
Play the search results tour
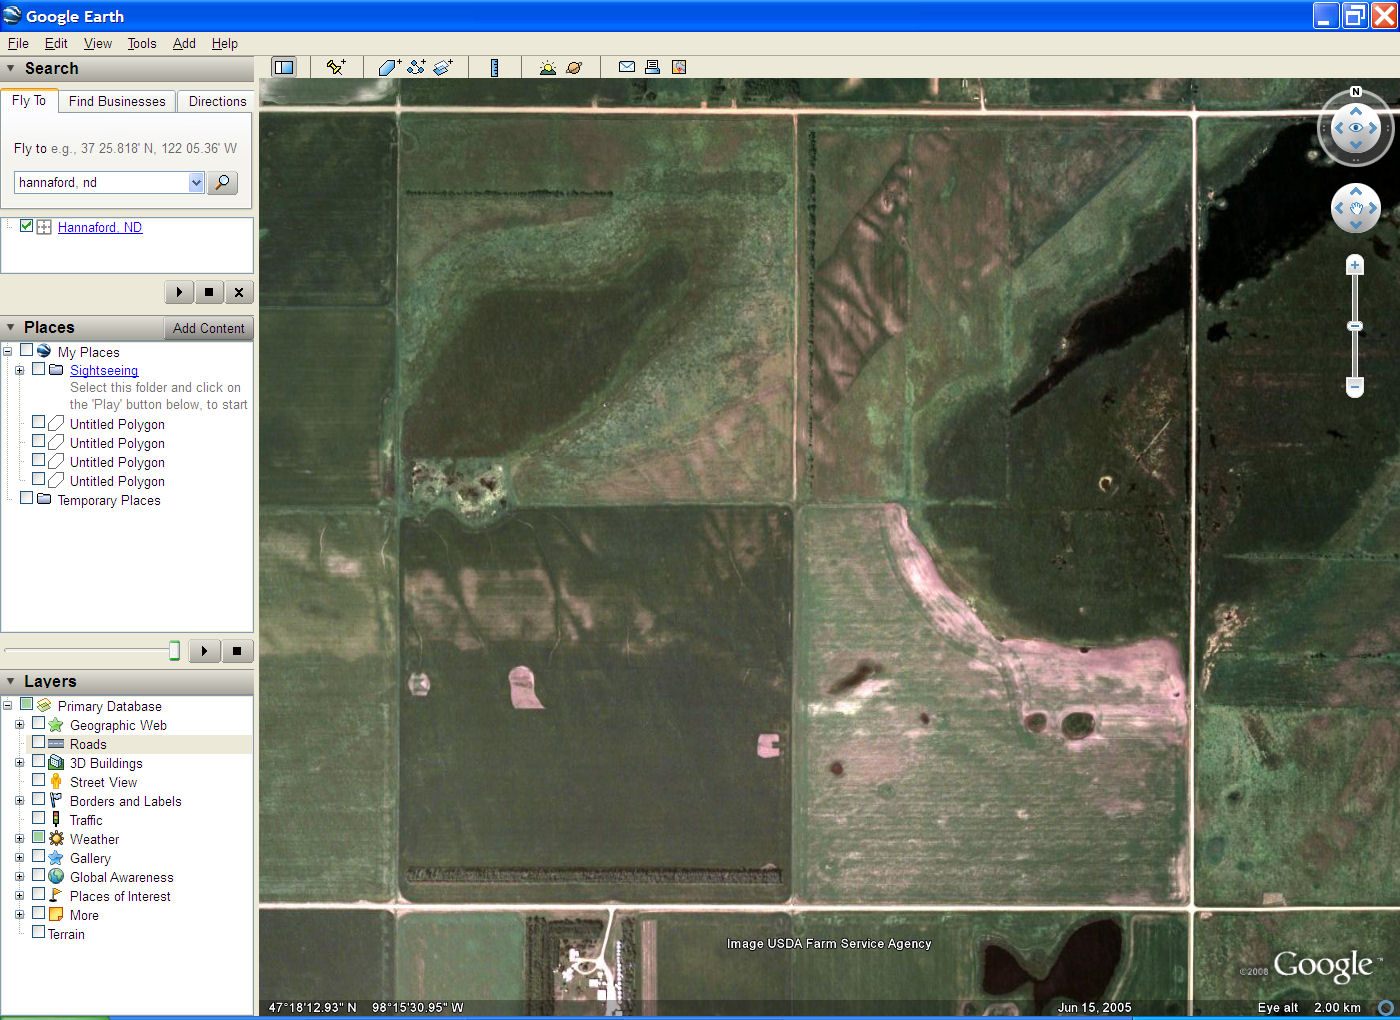point(179,292)
